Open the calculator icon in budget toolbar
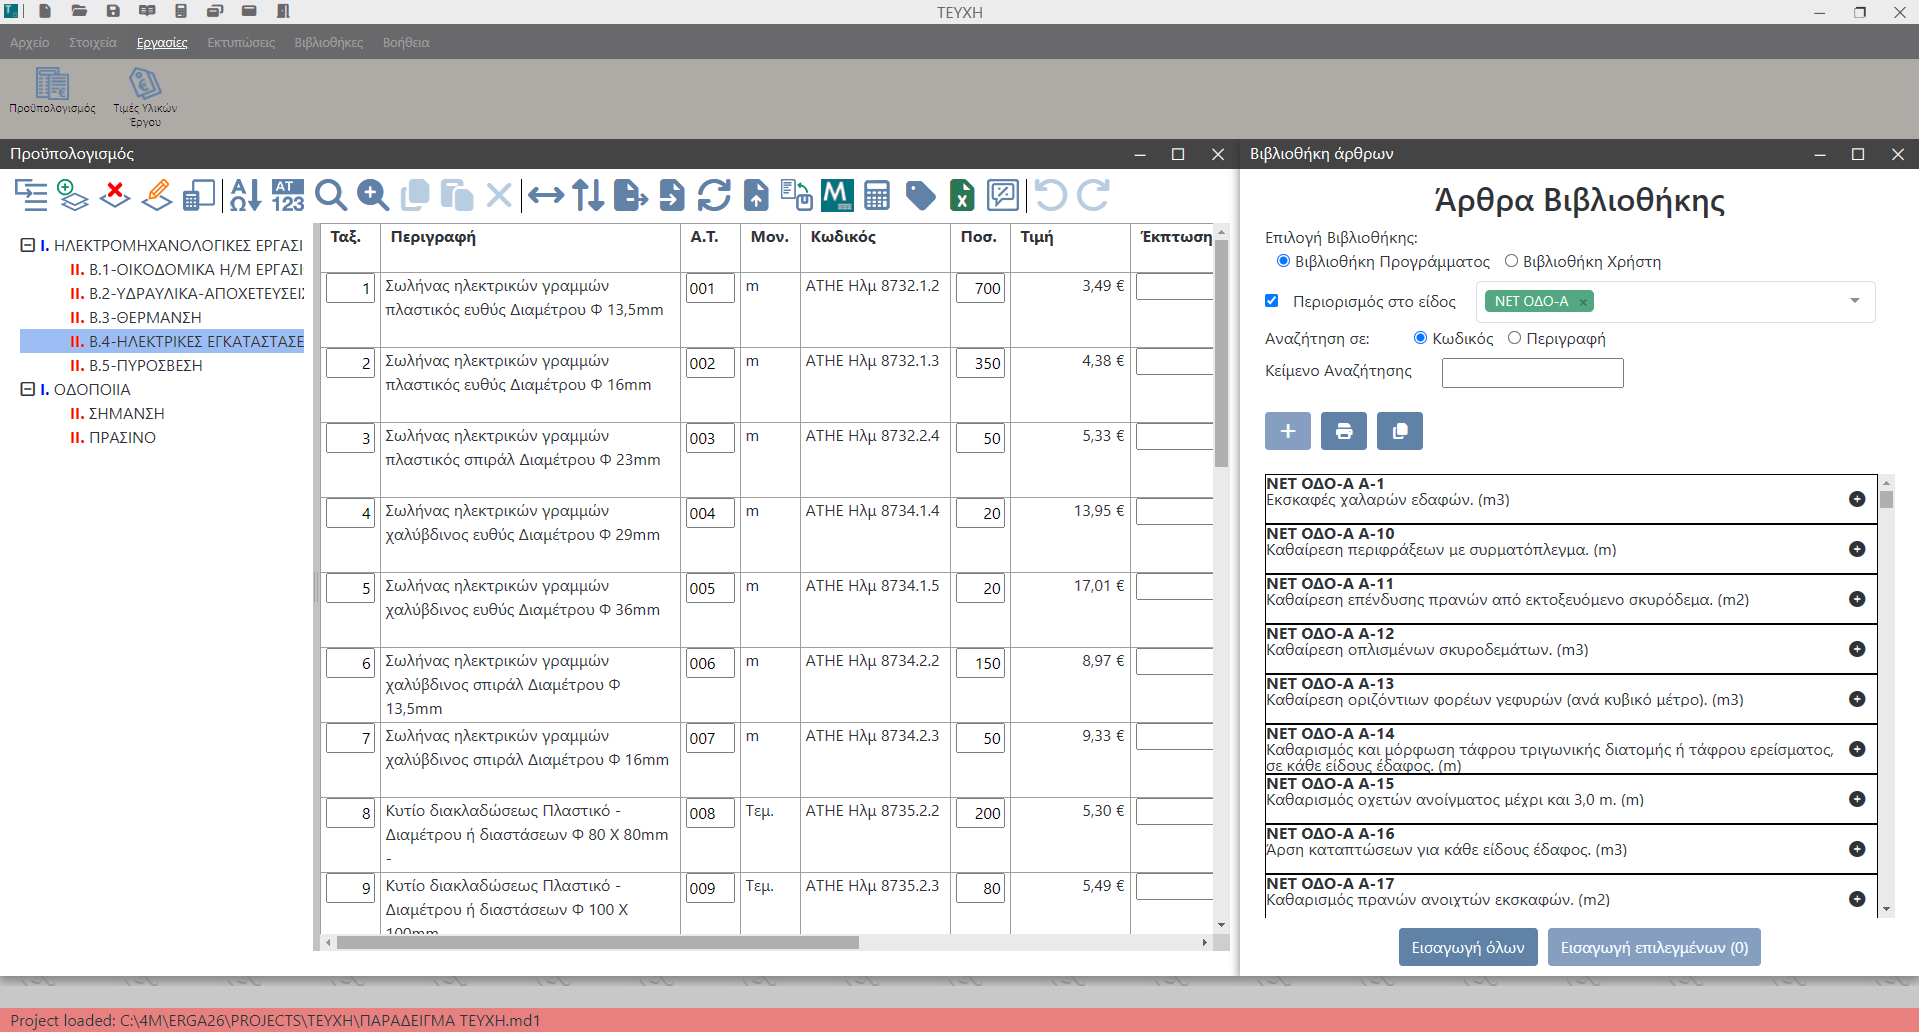 pyautogui.click(x=877, y=195)
